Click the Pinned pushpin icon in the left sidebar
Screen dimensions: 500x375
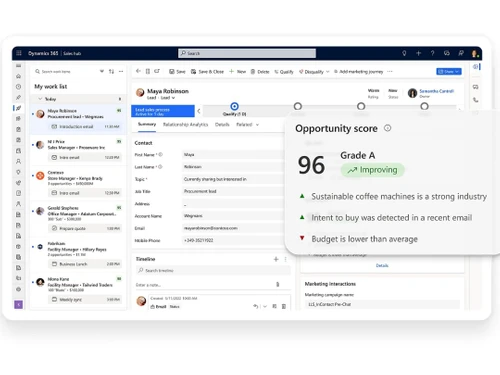pos(18,97)
